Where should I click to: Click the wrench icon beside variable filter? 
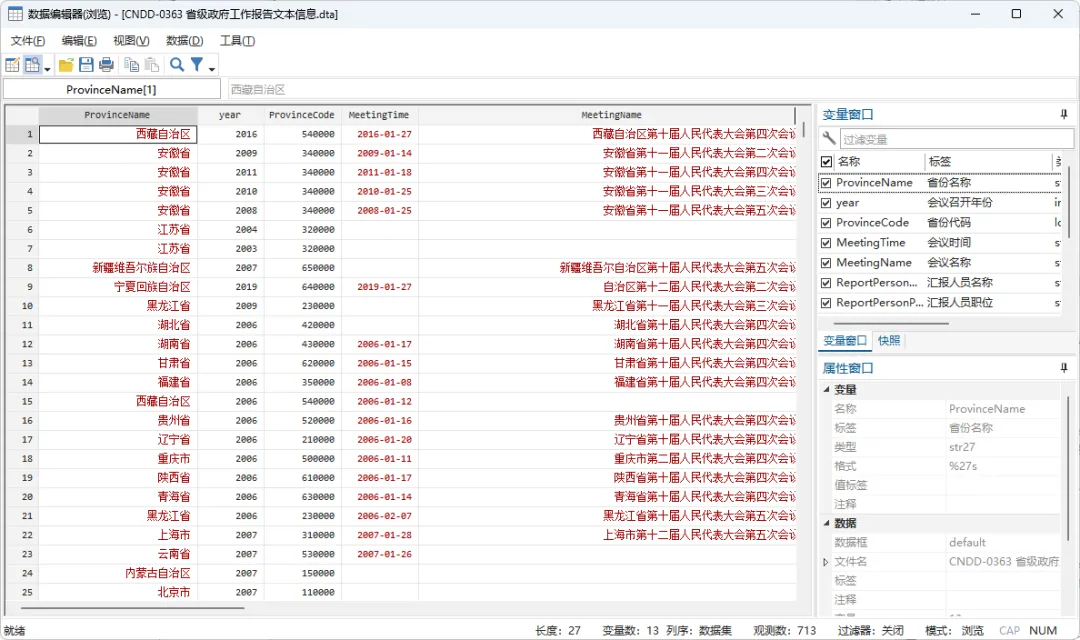pos(829,138)
